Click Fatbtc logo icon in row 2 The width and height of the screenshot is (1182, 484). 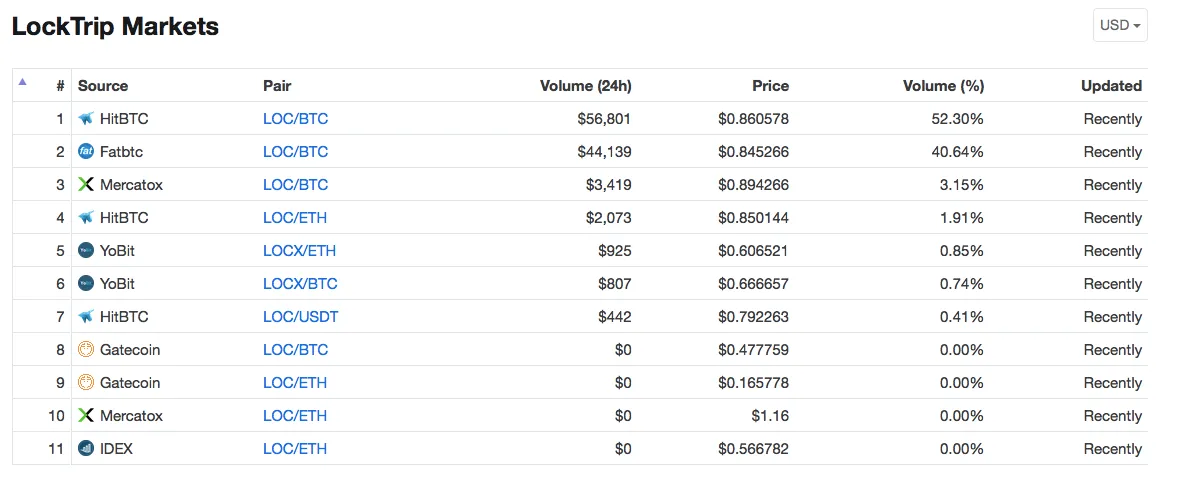[x=86, y=152]
